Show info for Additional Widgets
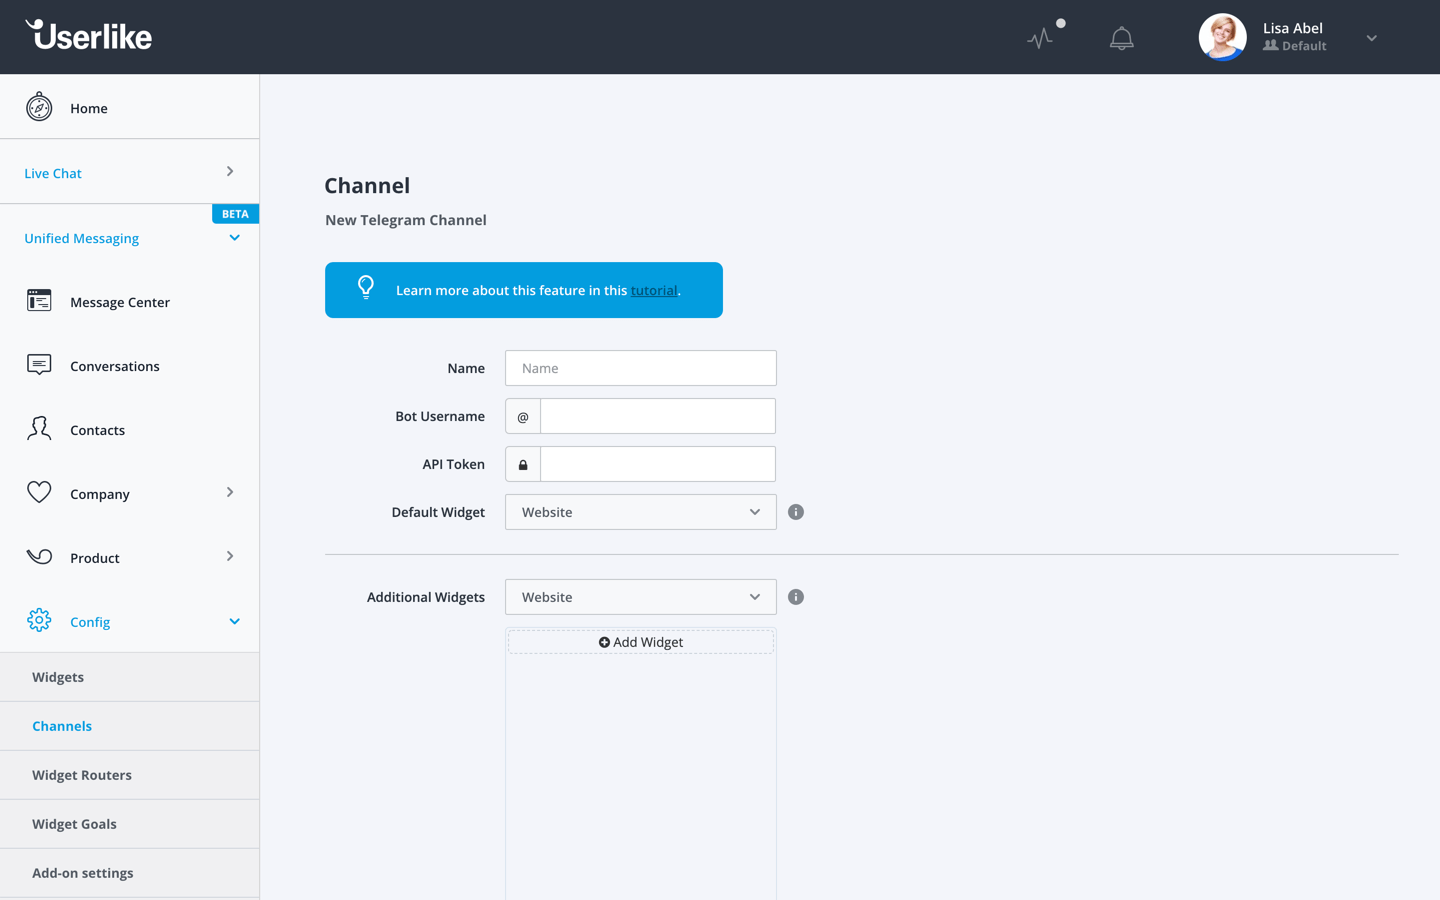This screenshot has height=900, width=1440. click(796, 597)
